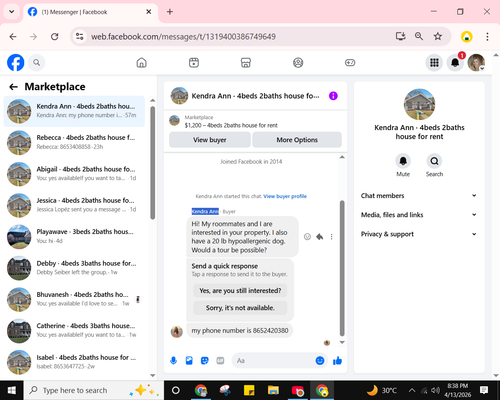Open Facebook search magnifier icon
Screen dimensions: 500x400
(x=37, y=62)
